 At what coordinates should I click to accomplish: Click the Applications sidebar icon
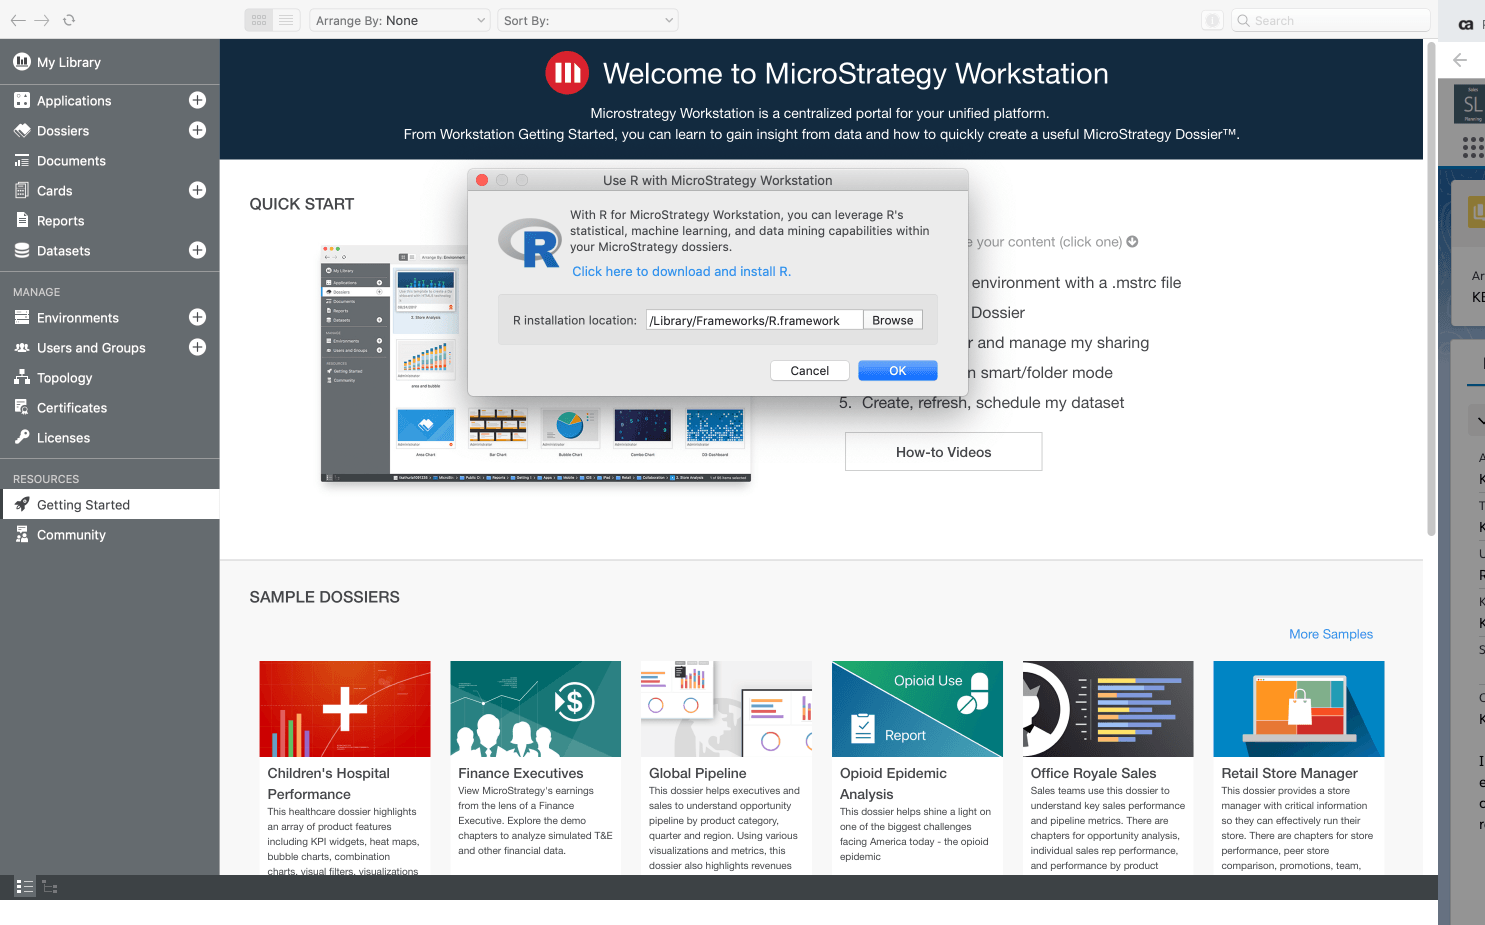click(22, 100)
